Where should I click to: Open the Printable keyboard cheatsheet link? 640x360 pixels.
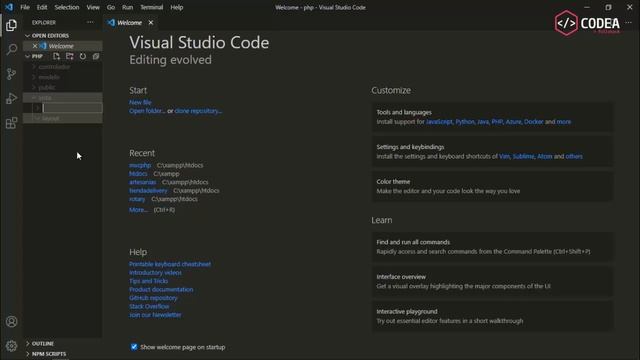[170, 264]
